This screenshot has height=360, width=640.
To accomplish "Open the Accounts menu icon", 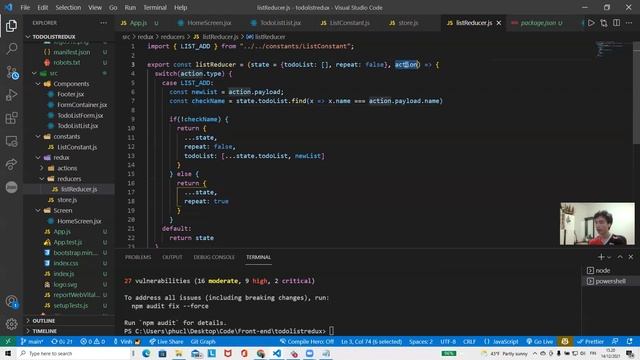I will pyautogui.click(x=11, y=302).
